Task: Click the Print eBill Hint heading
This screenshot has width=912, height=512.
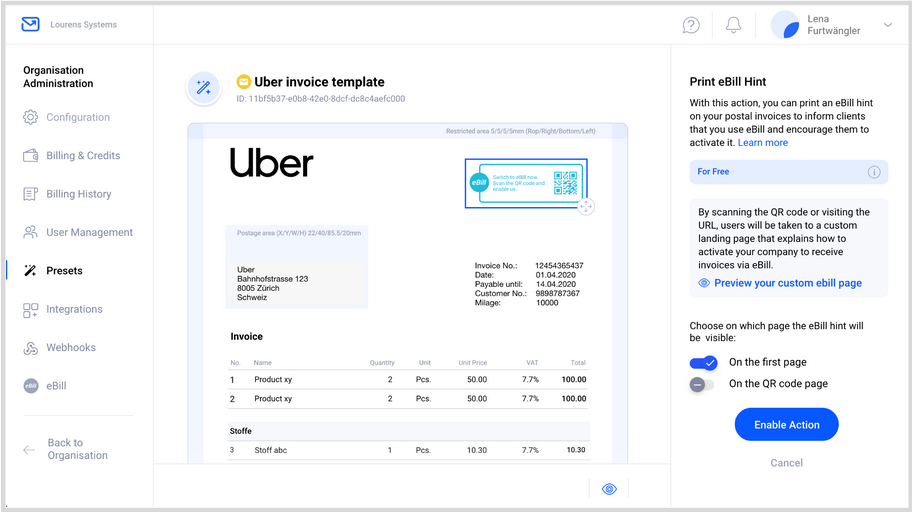Action: pos(728,81)
